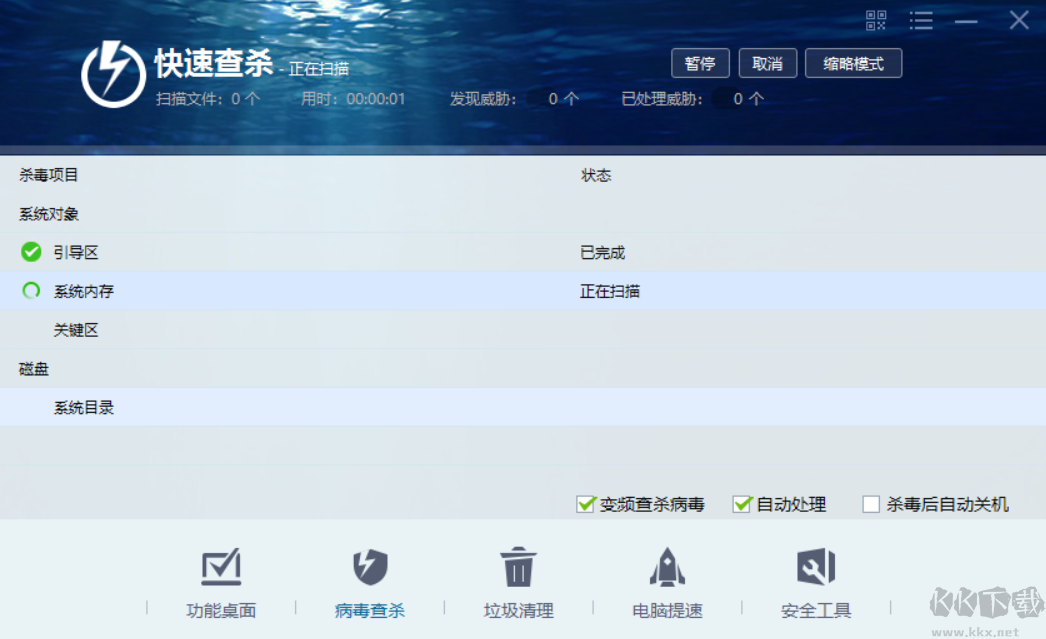The height and width of the screenshot is (639, 1046).
Task: Click the lightning quick-scan logo icon
Action: pos(113,74)
